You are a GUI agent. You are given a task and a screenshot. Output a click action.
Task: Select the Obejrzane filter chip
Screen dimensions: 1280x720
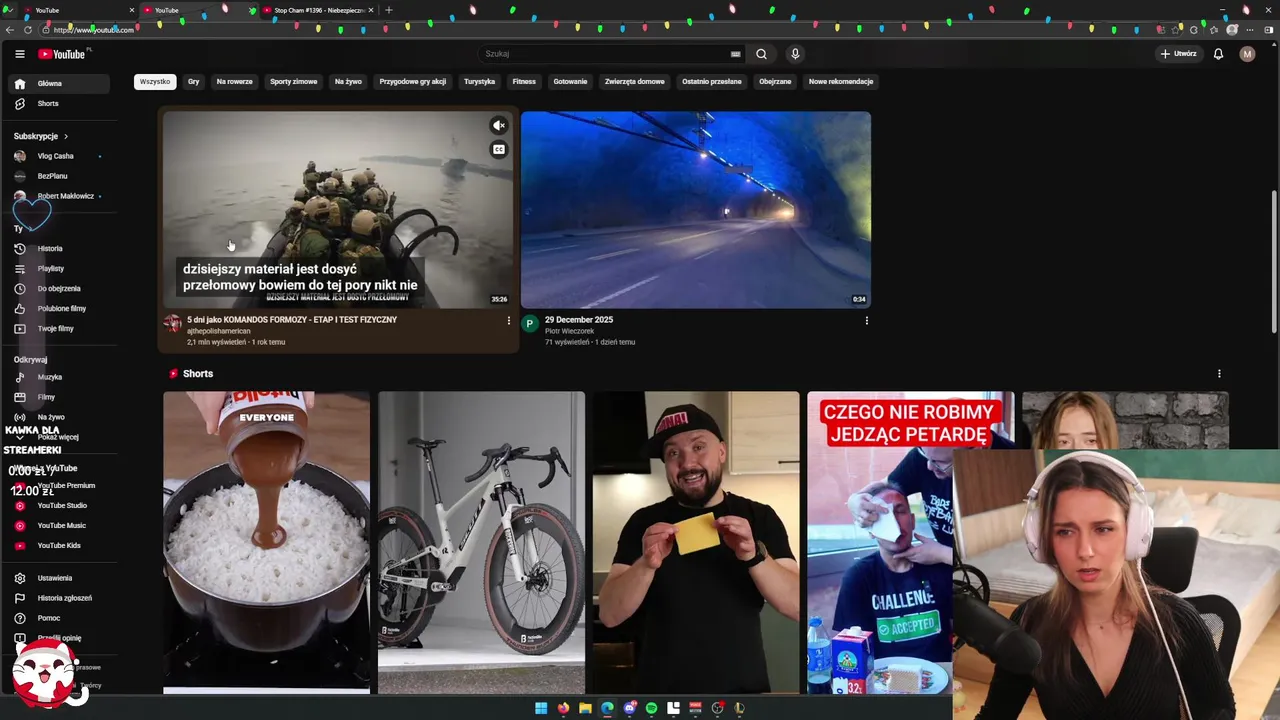pyautogui.click(x=775, y=82)
